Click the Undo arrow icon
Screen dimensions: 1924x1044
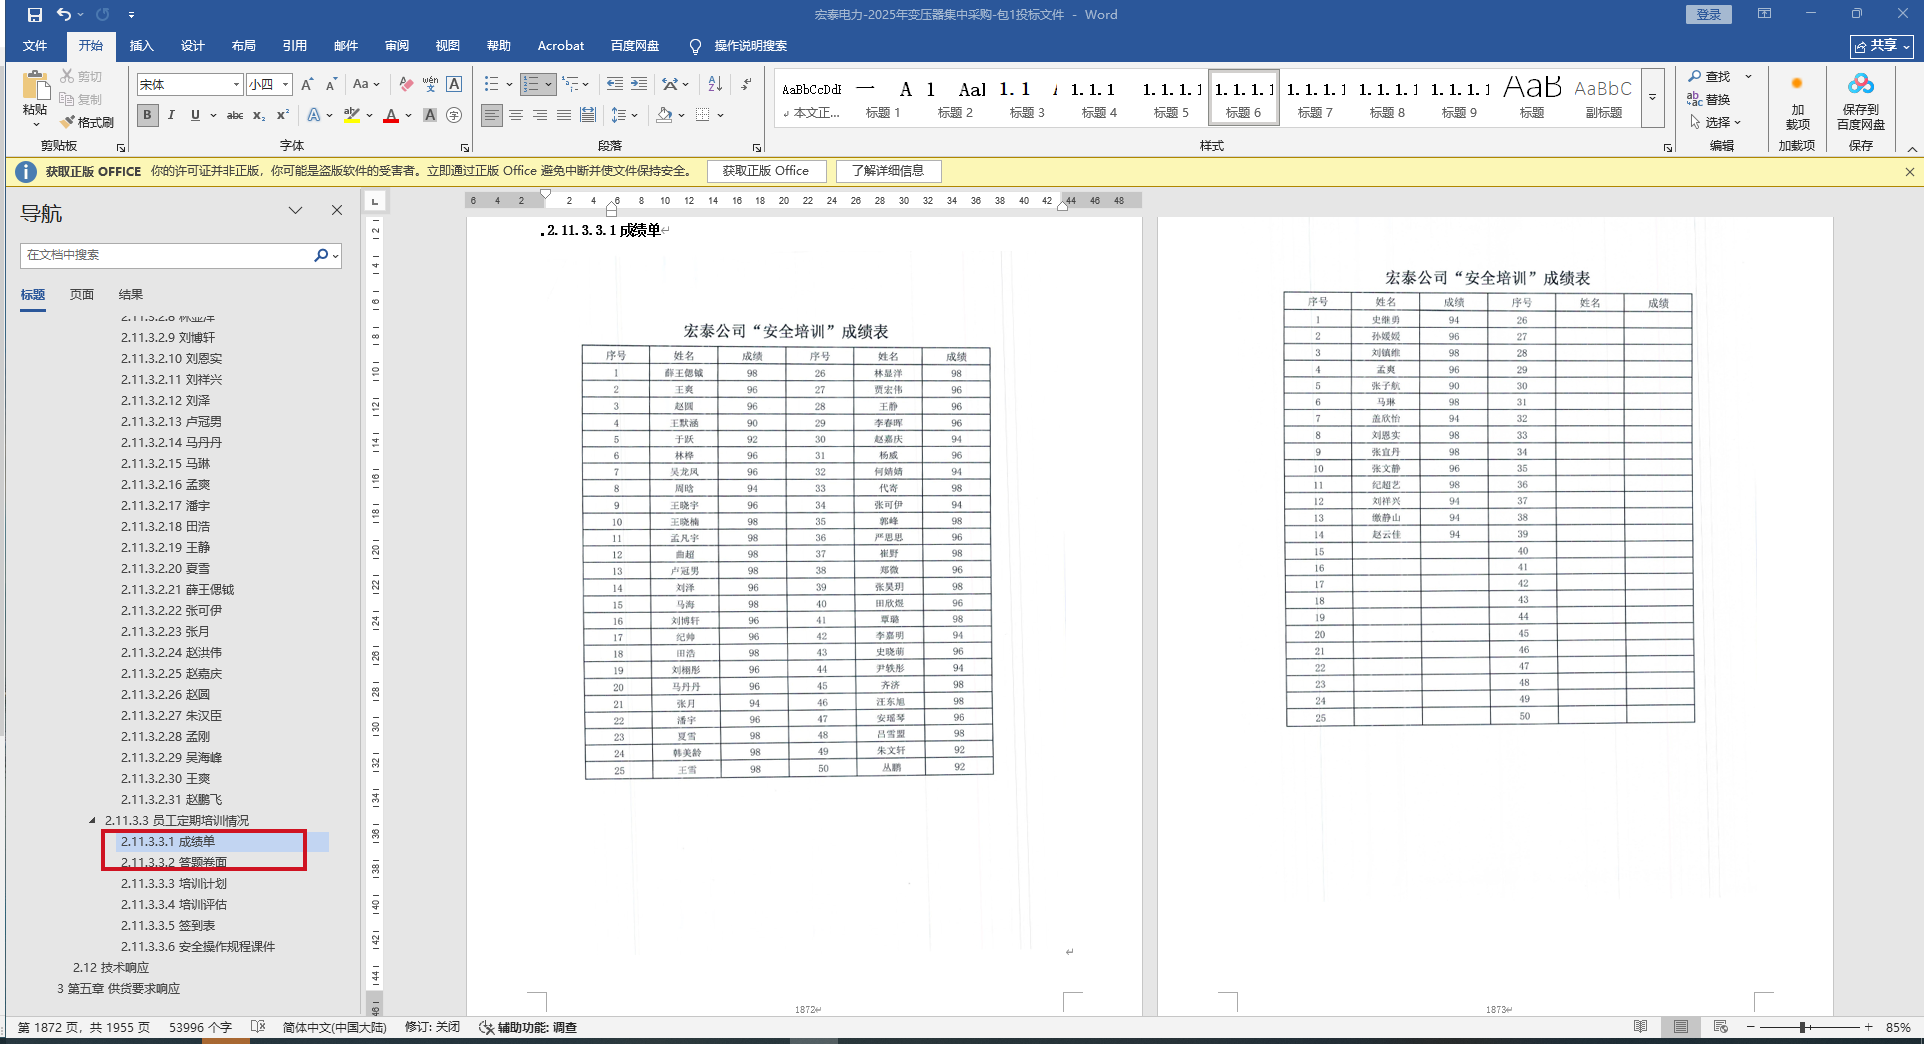(x=64, y=15)
